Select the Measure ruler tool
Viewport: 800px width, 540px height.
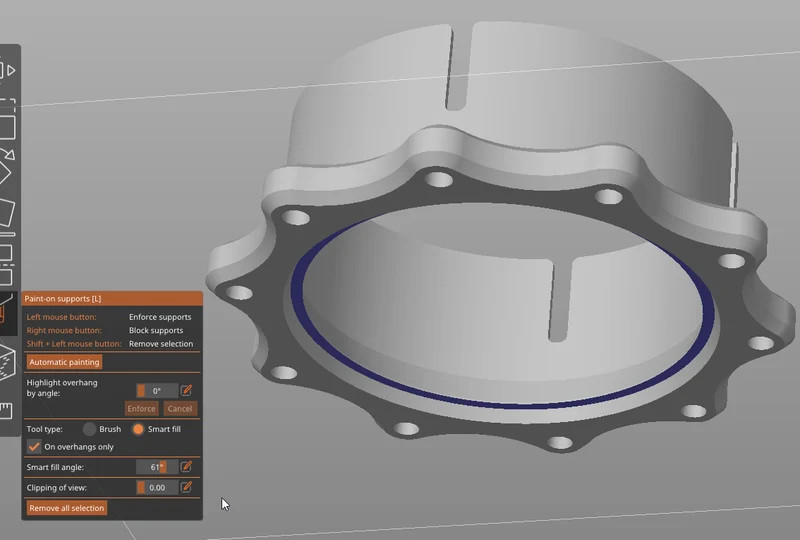(x=5, y=411)
